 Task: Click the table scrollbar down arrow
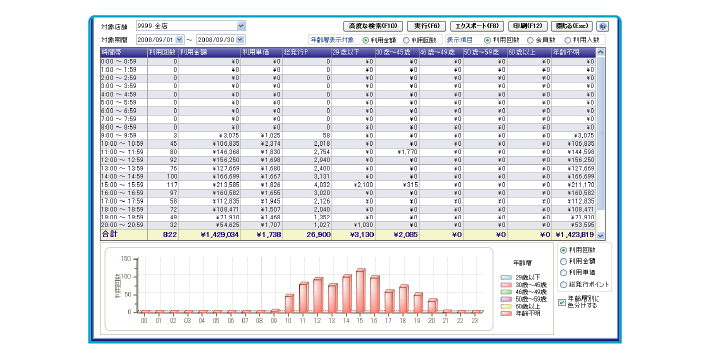point(601,235)
